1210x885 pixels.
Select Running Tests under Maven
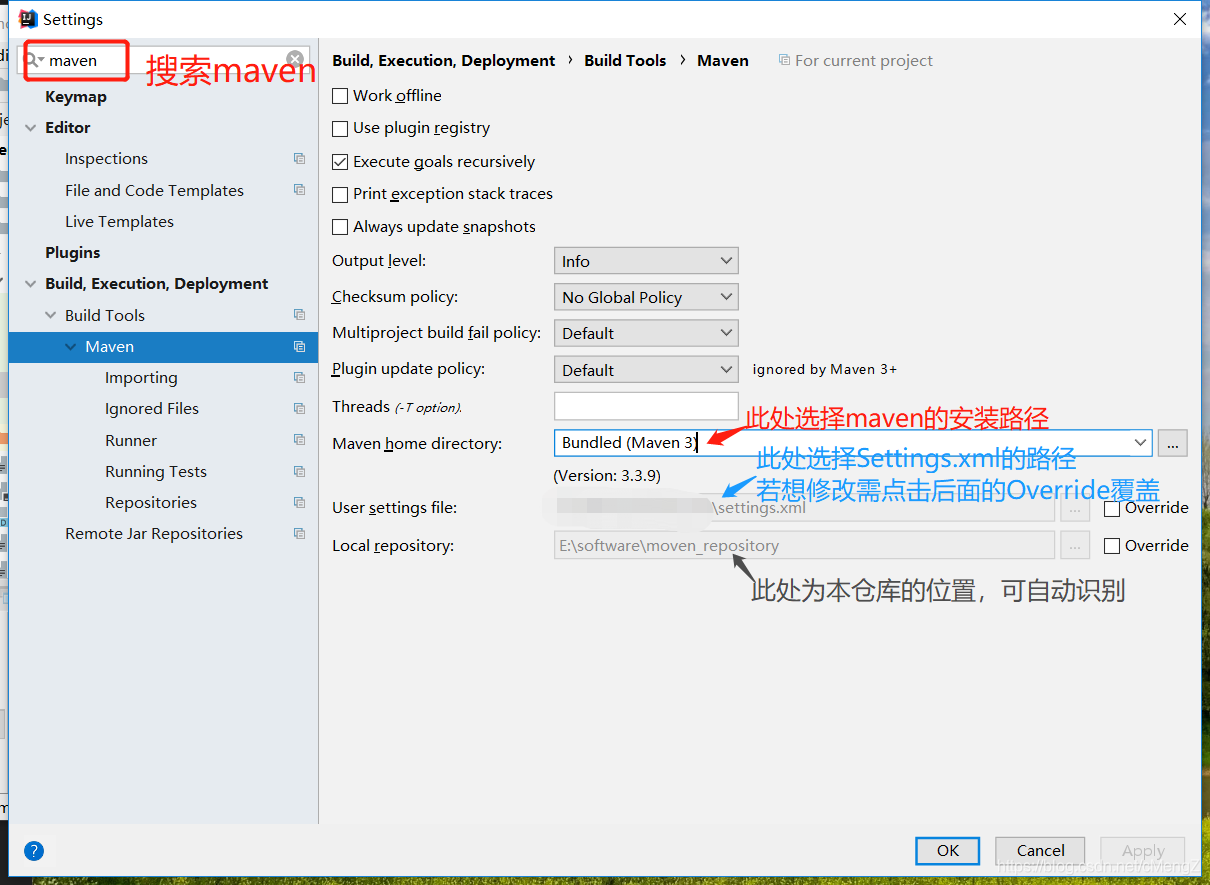coord(156,472)
